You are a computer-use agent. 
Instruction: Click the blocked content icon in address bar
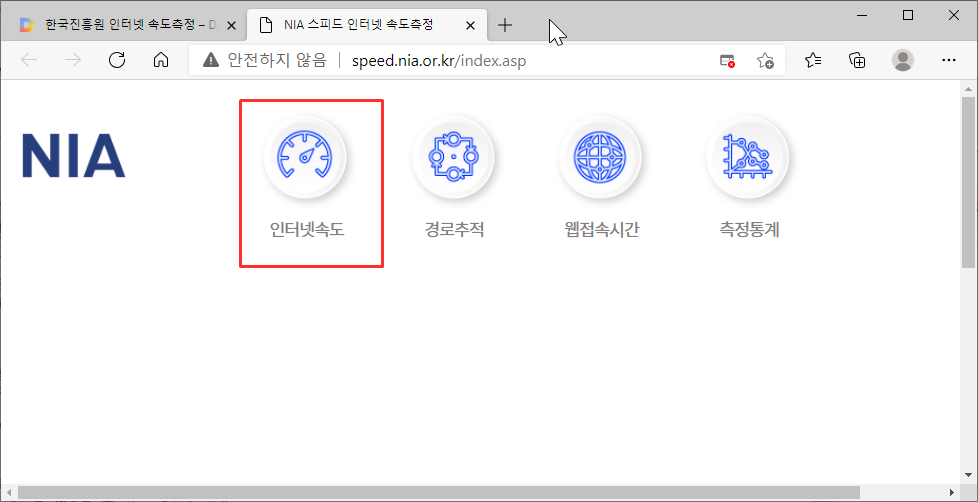[x=727, y=60]
